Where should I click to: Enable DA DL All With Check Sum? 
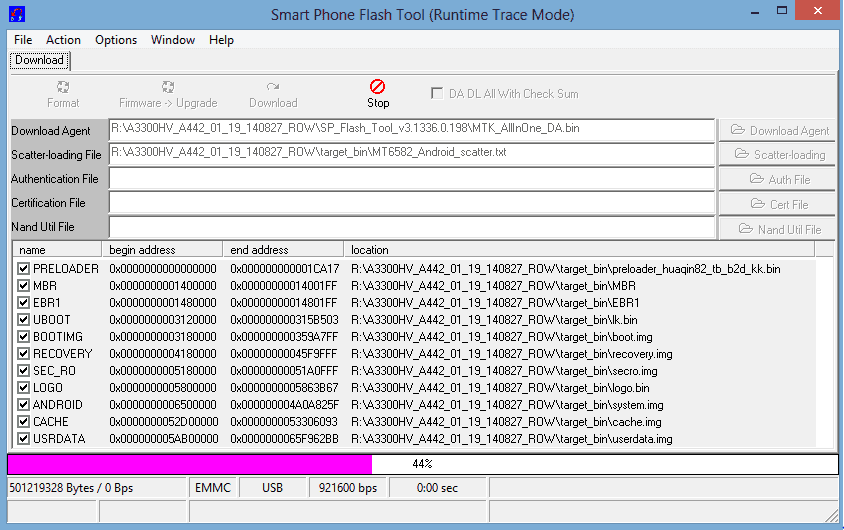[x=437, y=93]
